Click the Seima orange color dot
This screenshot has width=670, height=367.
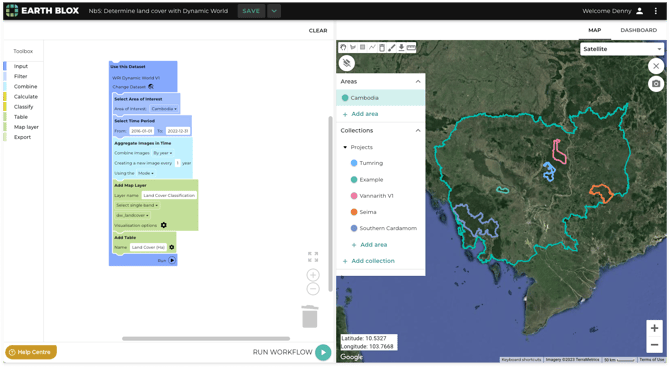point(354,212)
